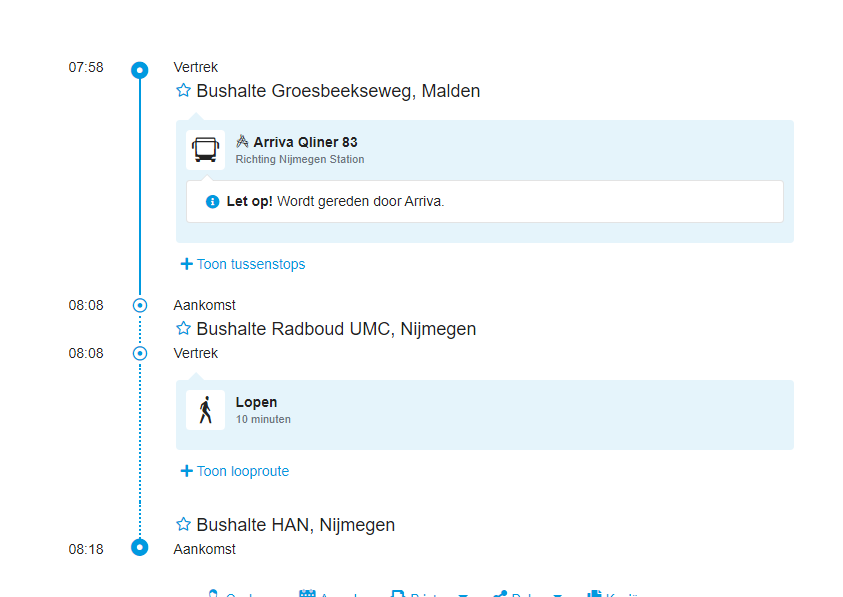Toggle star for Bushalte Radboud UMC, Nijmegen
The height and width of the screenshot is (597, 843).
tap(183, 329)
